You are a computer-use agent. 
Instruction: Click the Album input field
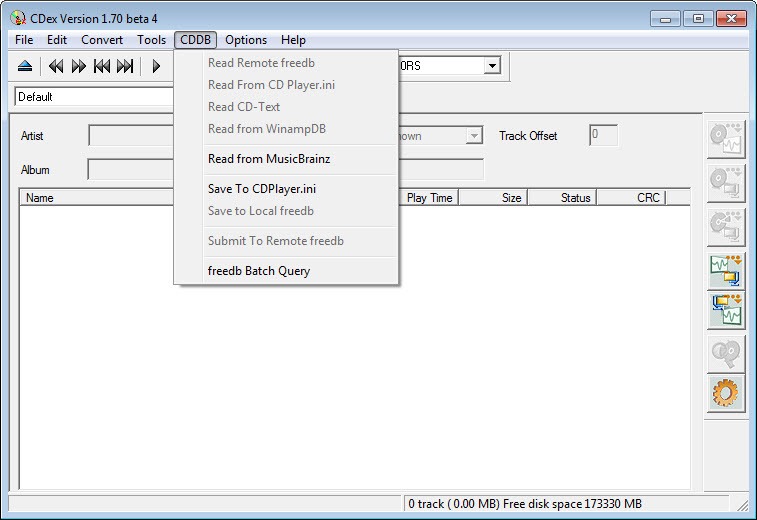coord(131,169)
